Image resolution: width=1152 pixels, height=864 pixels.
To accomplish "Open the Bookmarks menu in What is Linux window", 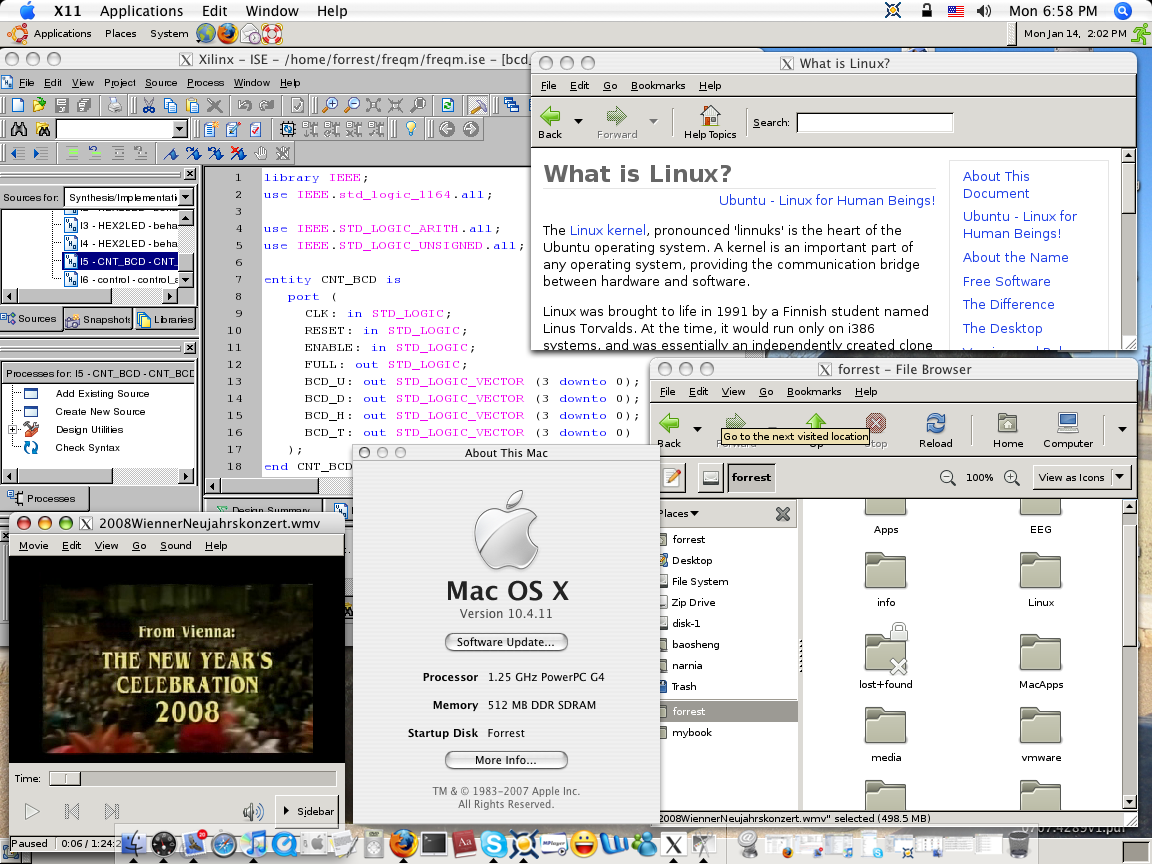I will [x=658, y=85].
